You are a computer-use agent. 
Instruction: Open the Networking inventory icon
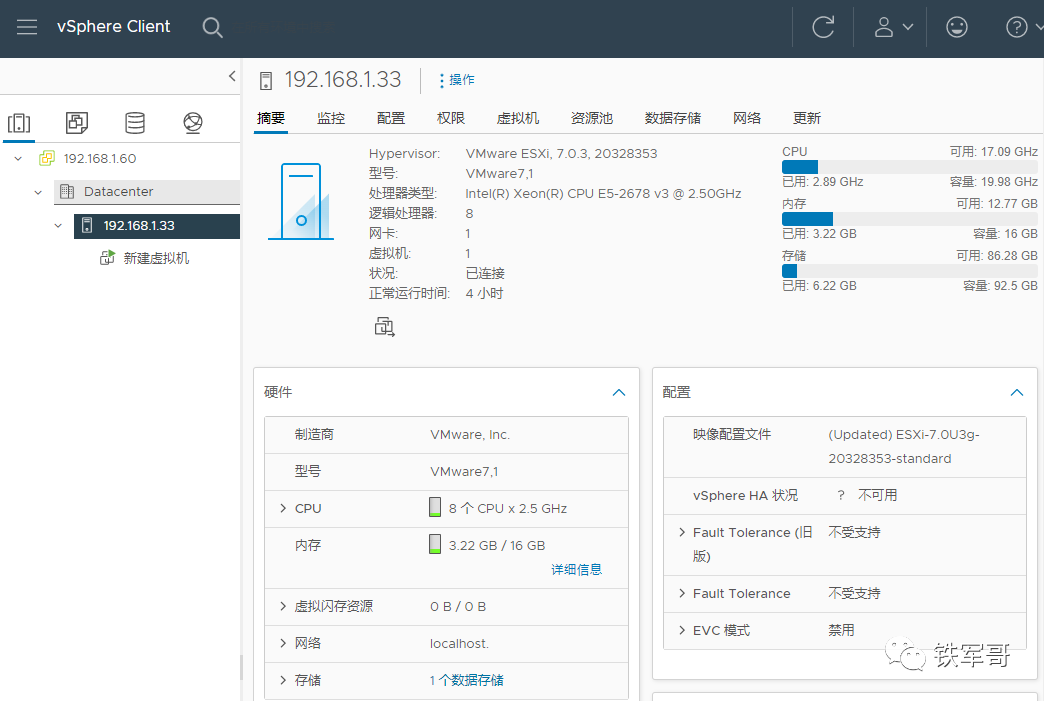189,122
